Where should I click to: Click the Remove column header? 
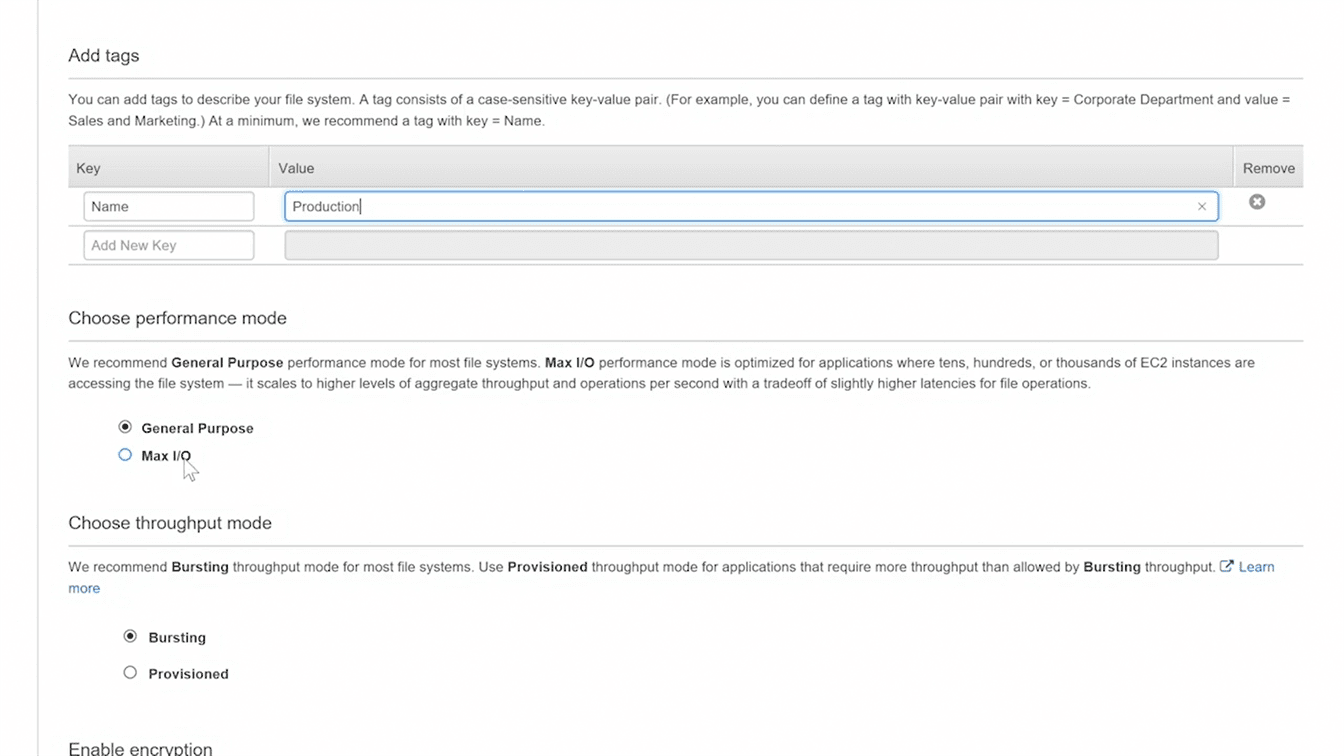(1268, 168)
